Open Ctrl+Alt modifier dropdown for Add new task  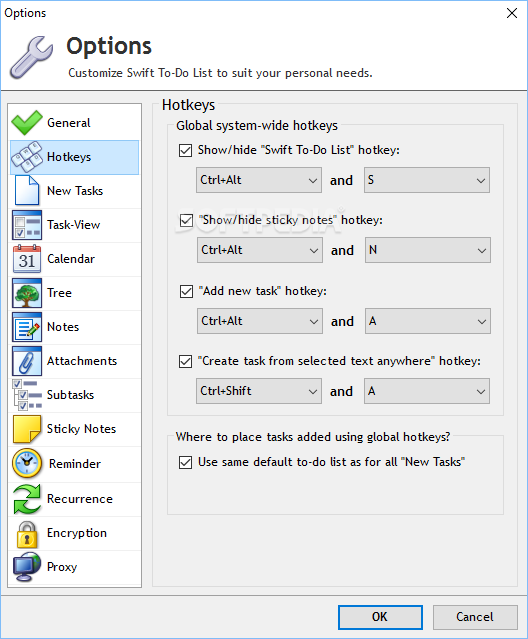260,321
